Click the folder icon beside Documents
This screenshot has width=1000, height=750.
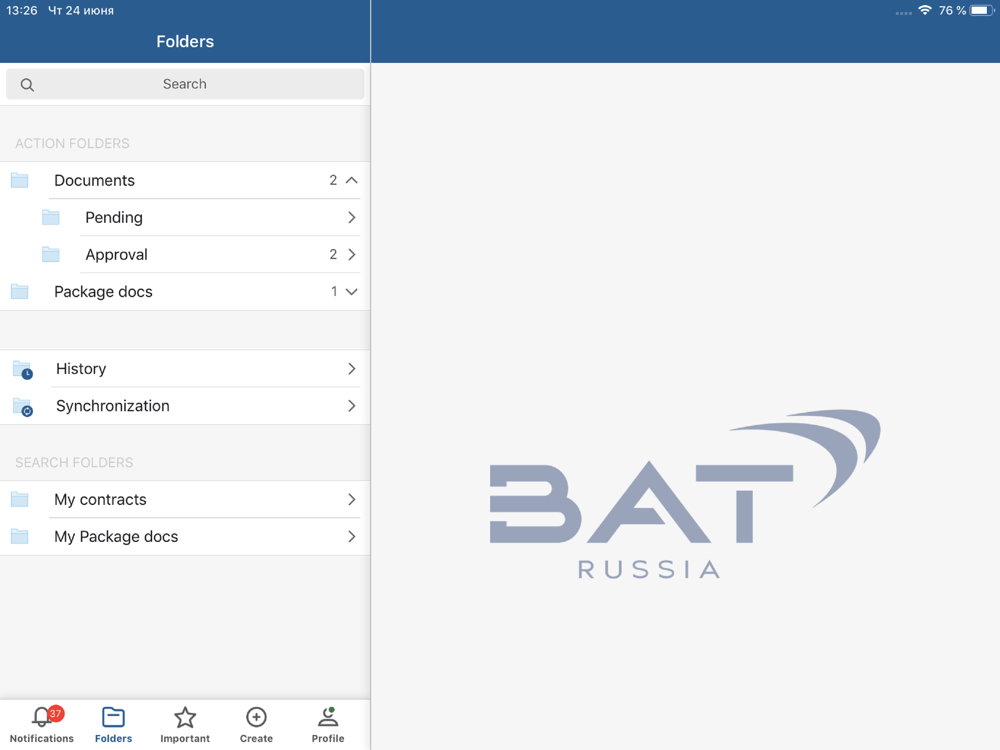tap(20, 180)
